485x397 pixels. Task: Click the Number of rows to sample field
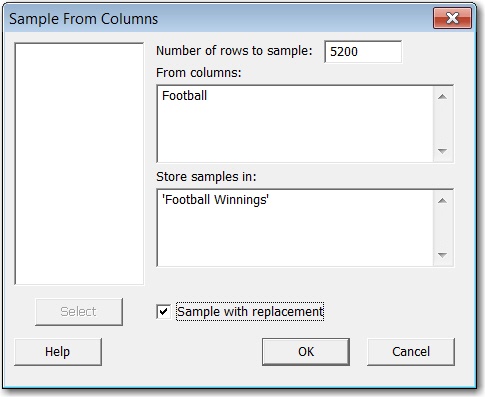[363, 52]
